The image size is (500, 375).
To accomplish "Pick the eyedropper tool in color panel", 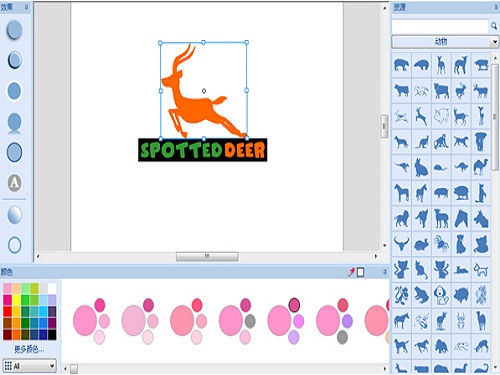I will coord(351,272).
